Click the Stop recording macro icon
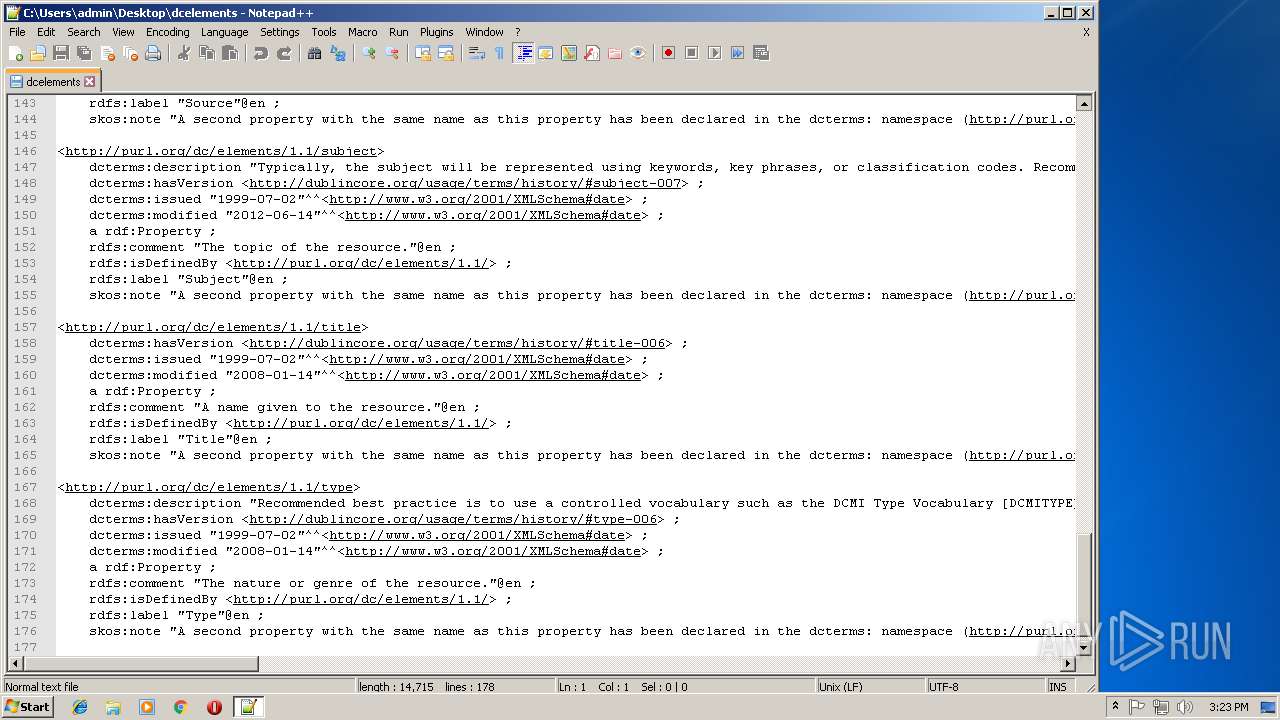 click(691, 53)
